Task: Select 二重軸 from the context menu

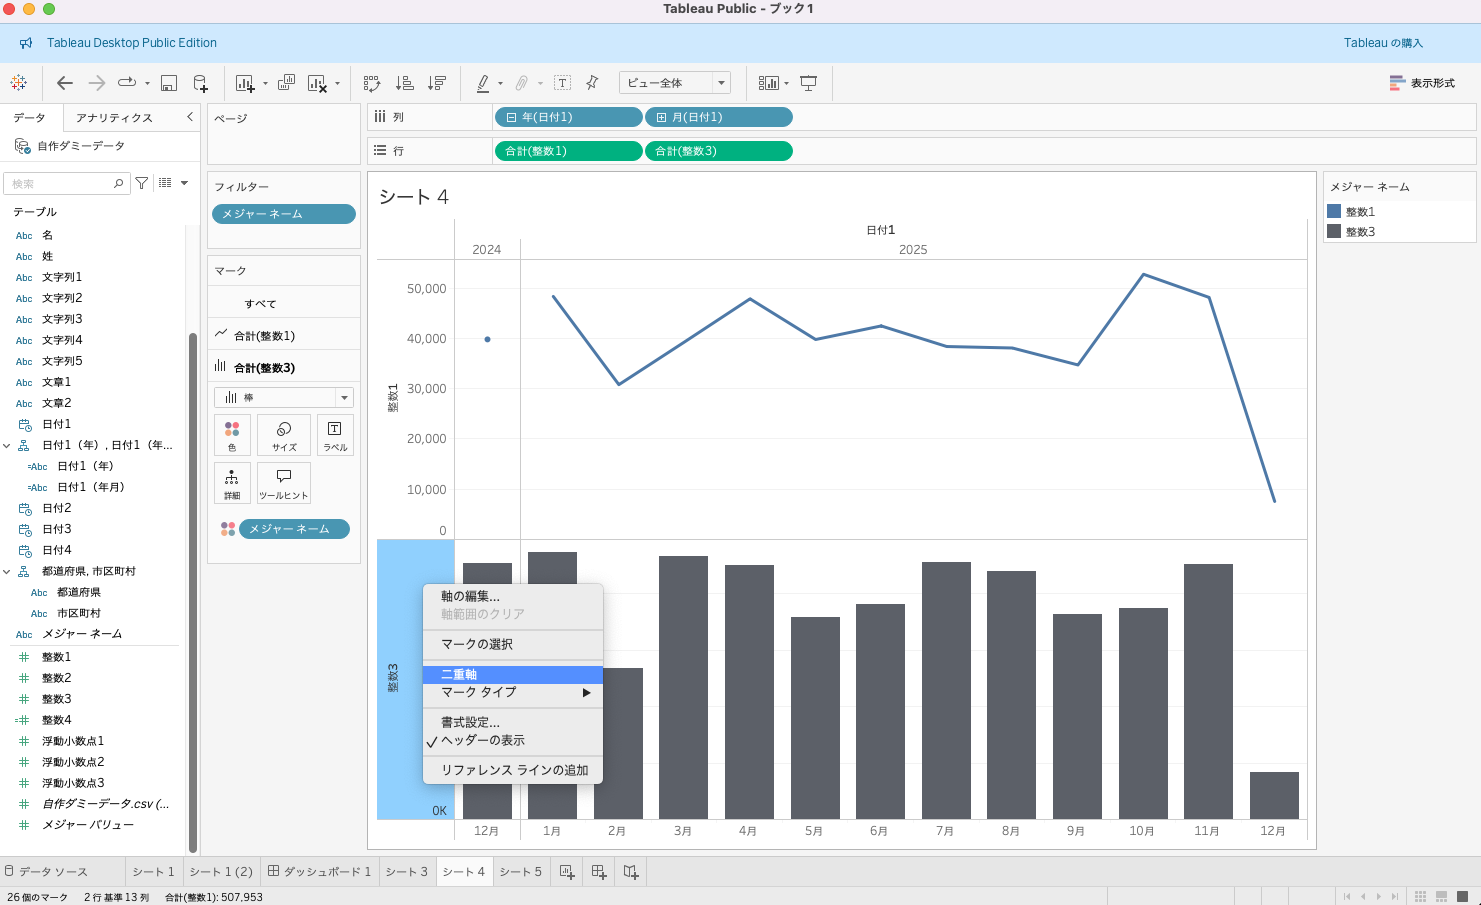Action: pyautogui.click(x=459, y=675)
